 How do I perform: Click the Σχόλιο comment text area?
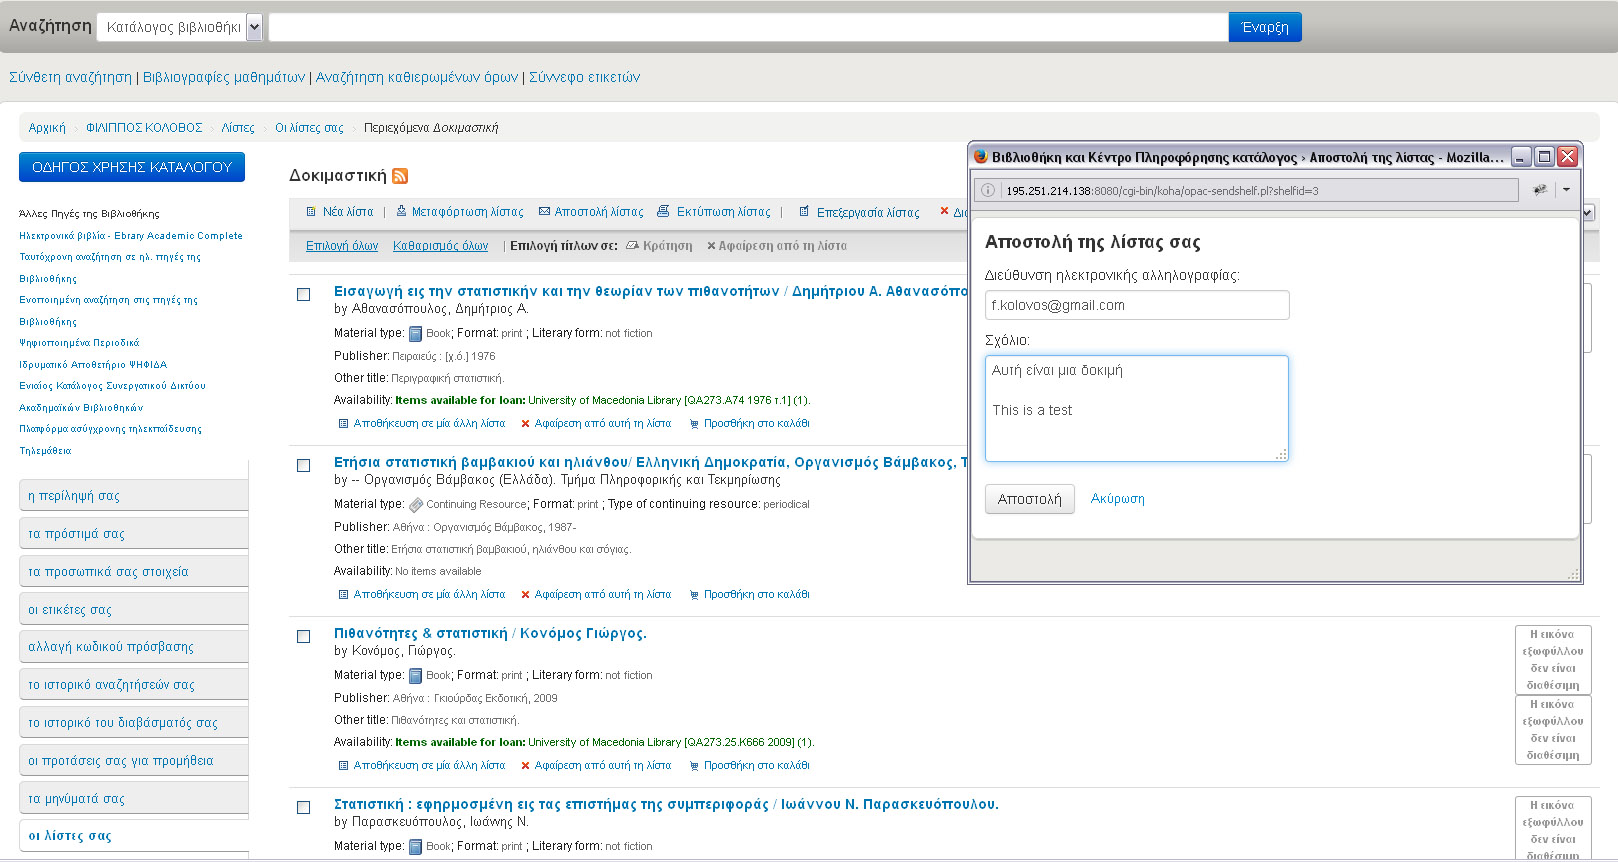(x=1137, y=408)
